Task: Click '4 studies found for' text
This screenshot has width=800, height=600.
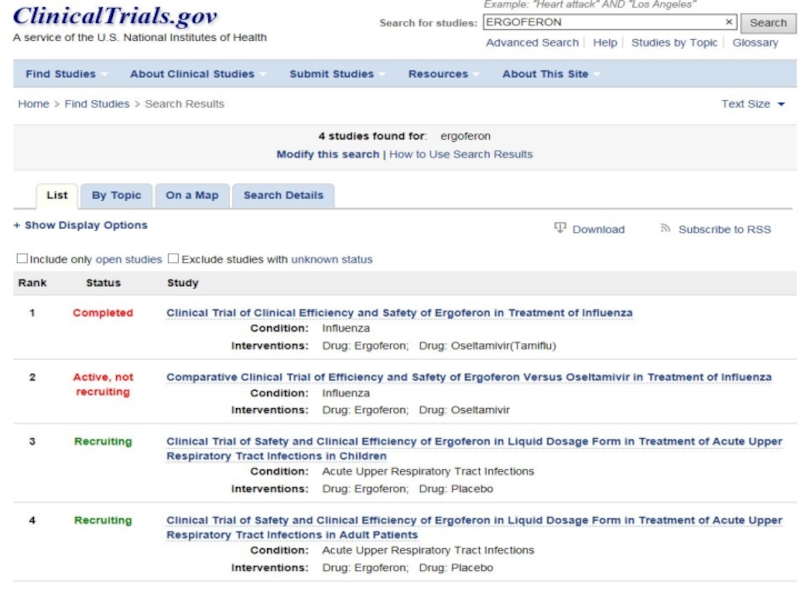Action: (x=372, y=136)
